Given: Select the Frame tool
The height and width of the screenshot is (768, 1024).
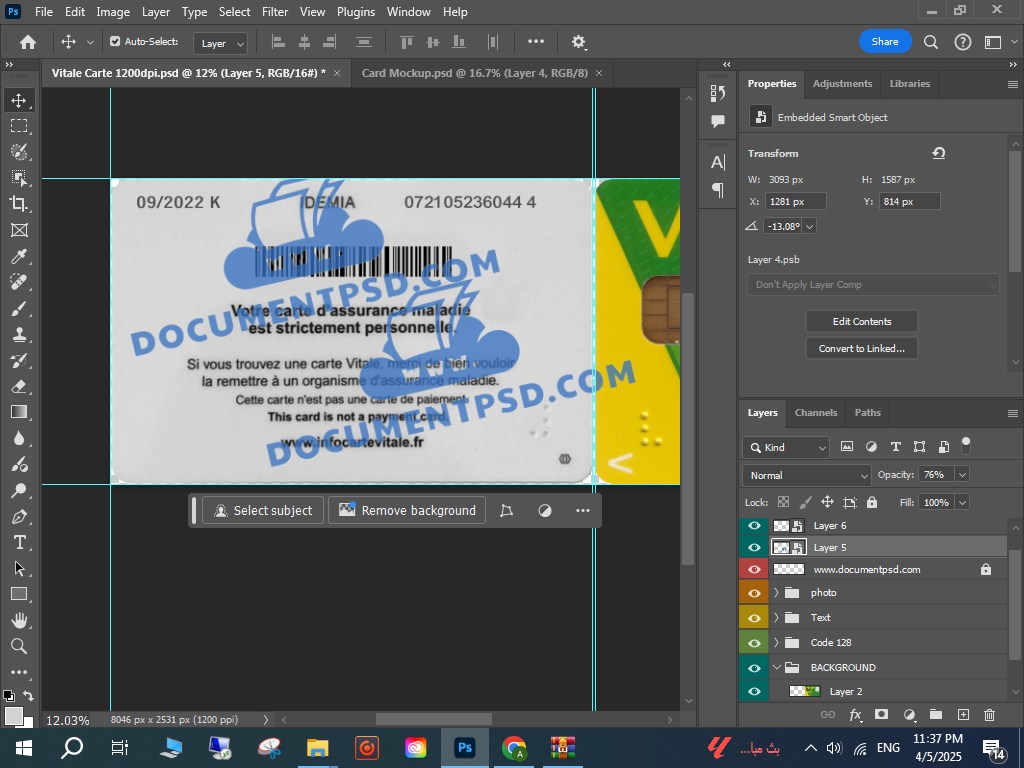Looking at the screenshot, I should (x=19, y=230).
